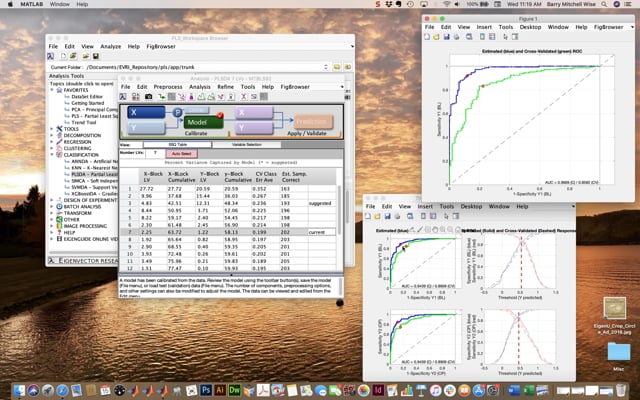Select row 3 marked suggested in SSQ table
Viewport: 640px width, 400px height.
pyautogui.click(x=229, y=203)
